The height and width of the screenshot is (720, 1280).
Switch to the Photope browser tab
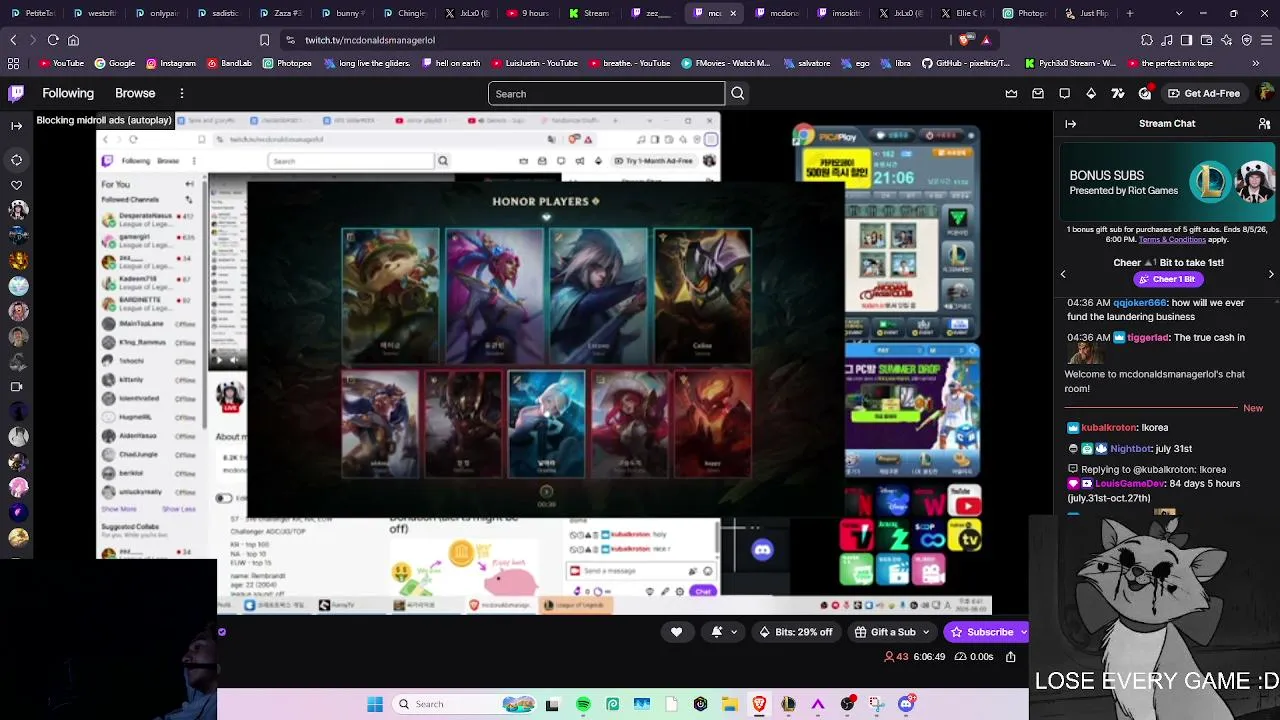1024,13
